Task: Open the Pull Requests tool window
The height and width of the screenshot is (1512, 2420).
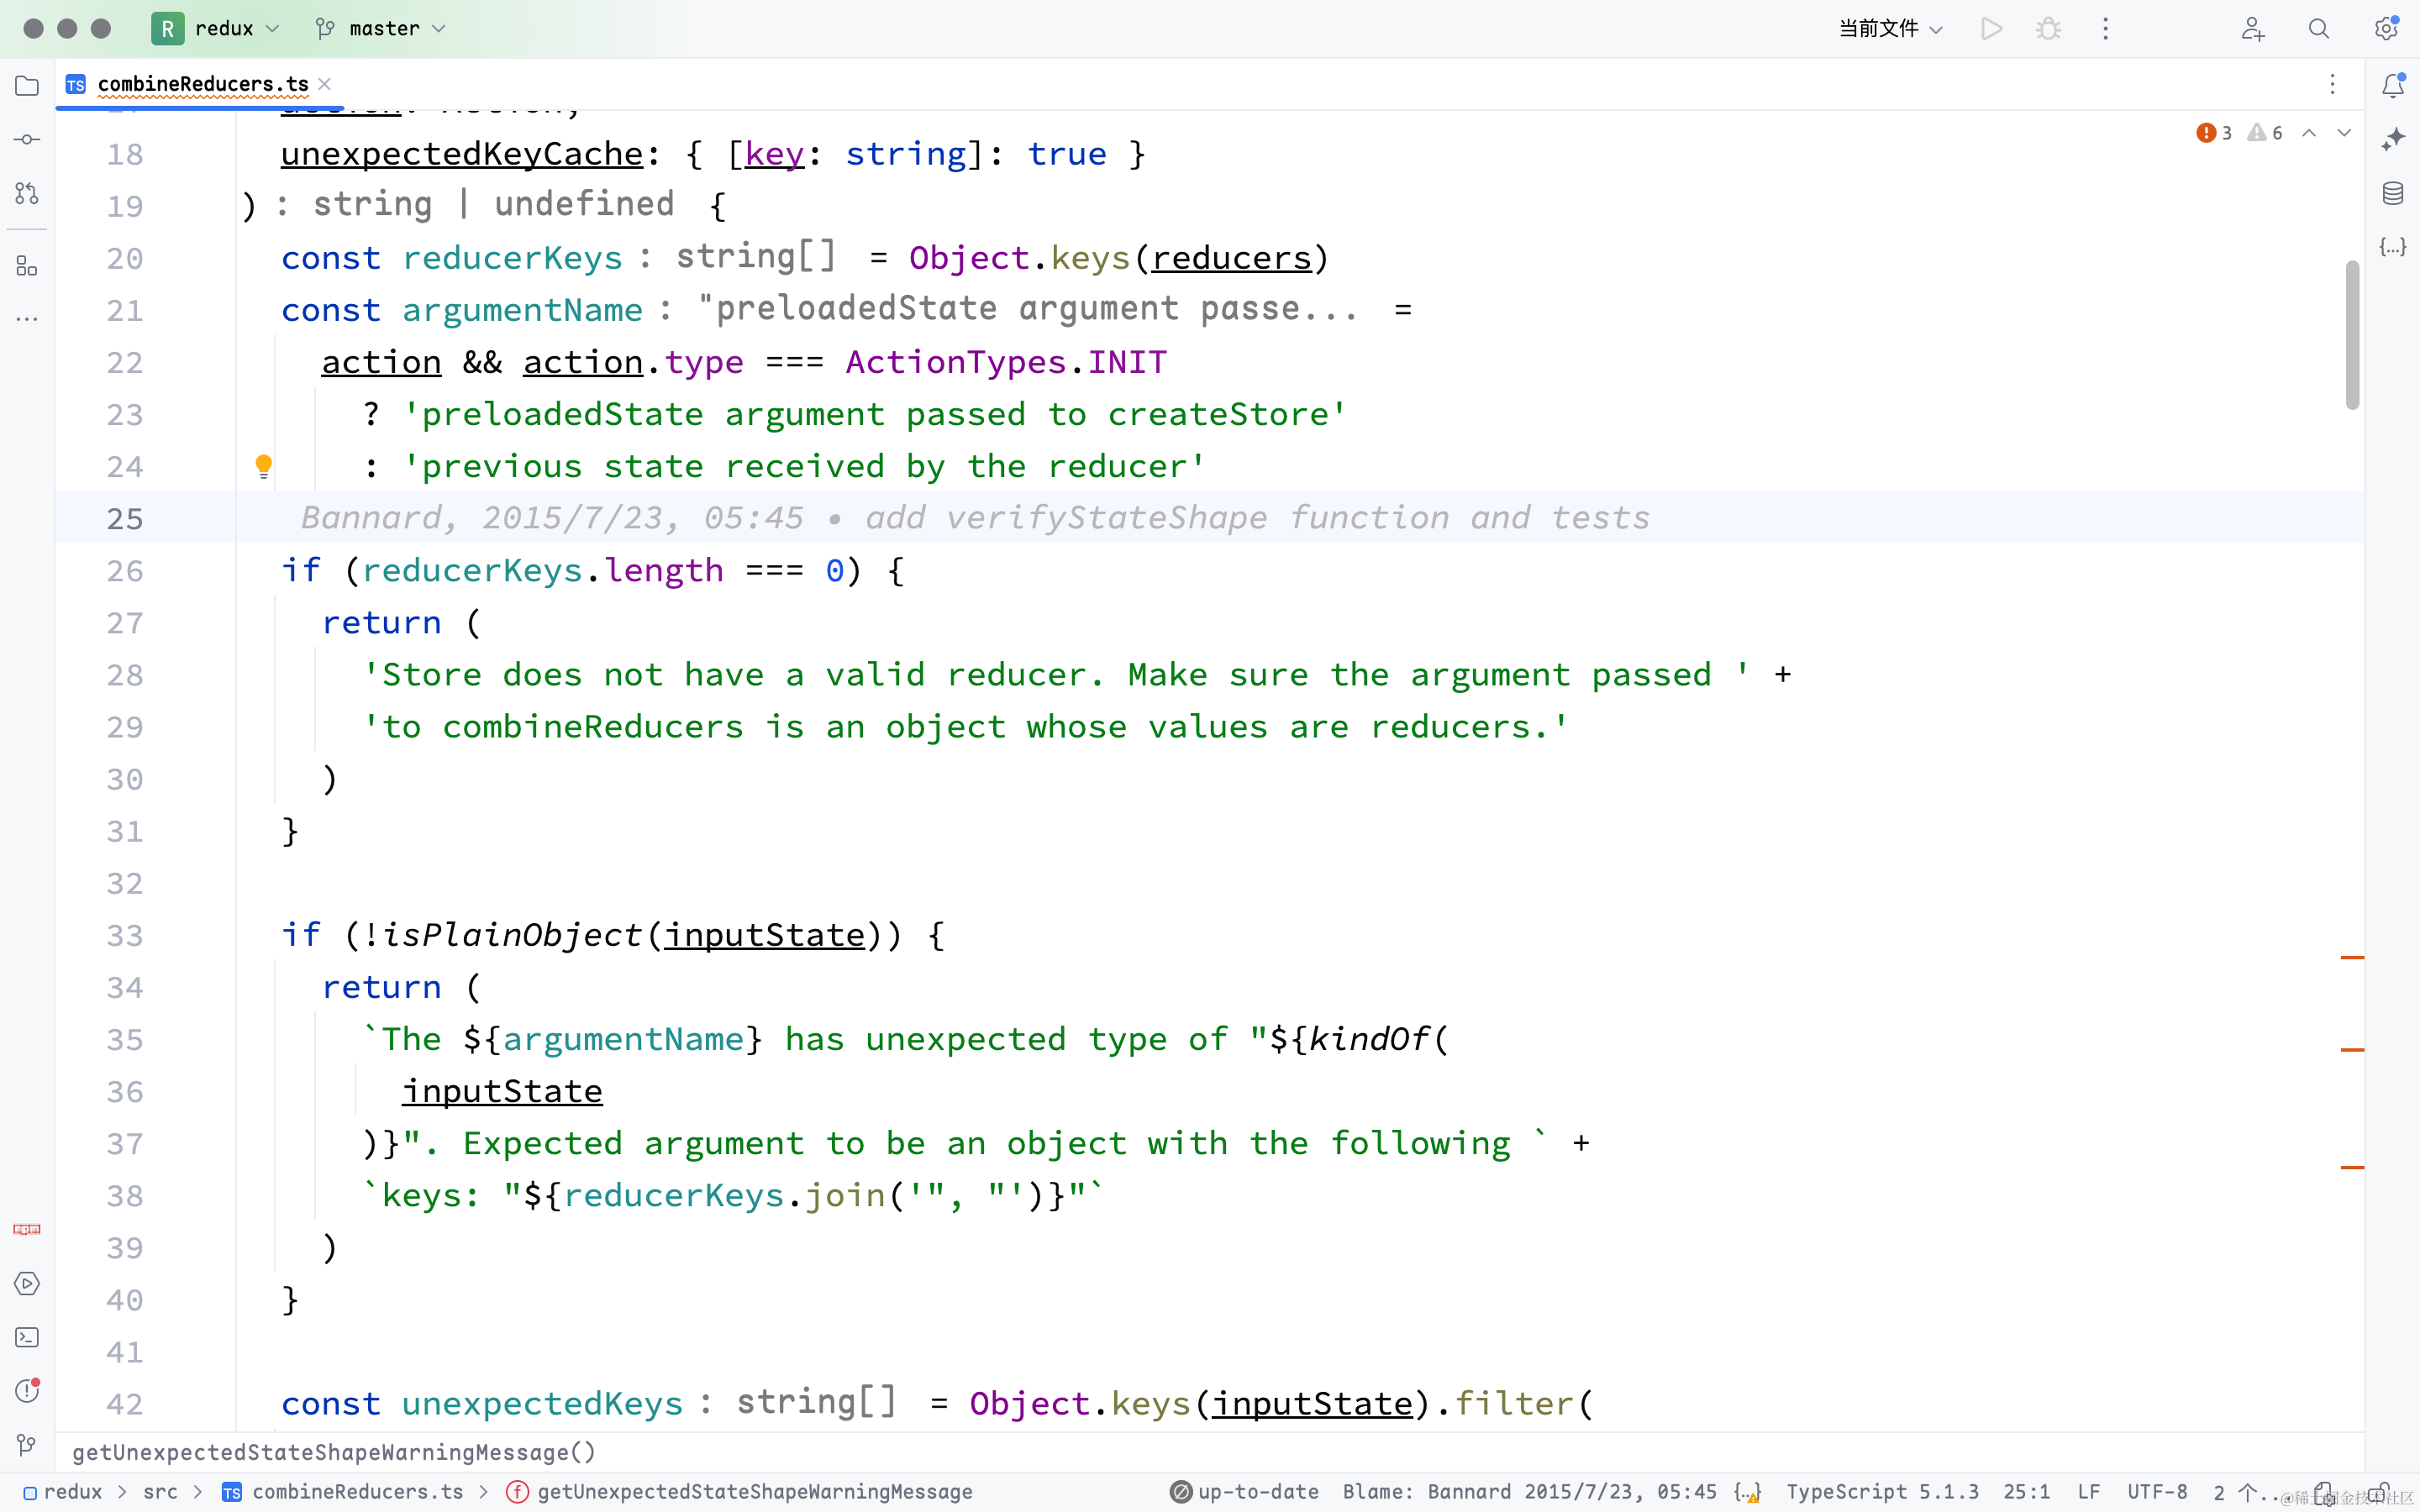Action: click(27, 193)
